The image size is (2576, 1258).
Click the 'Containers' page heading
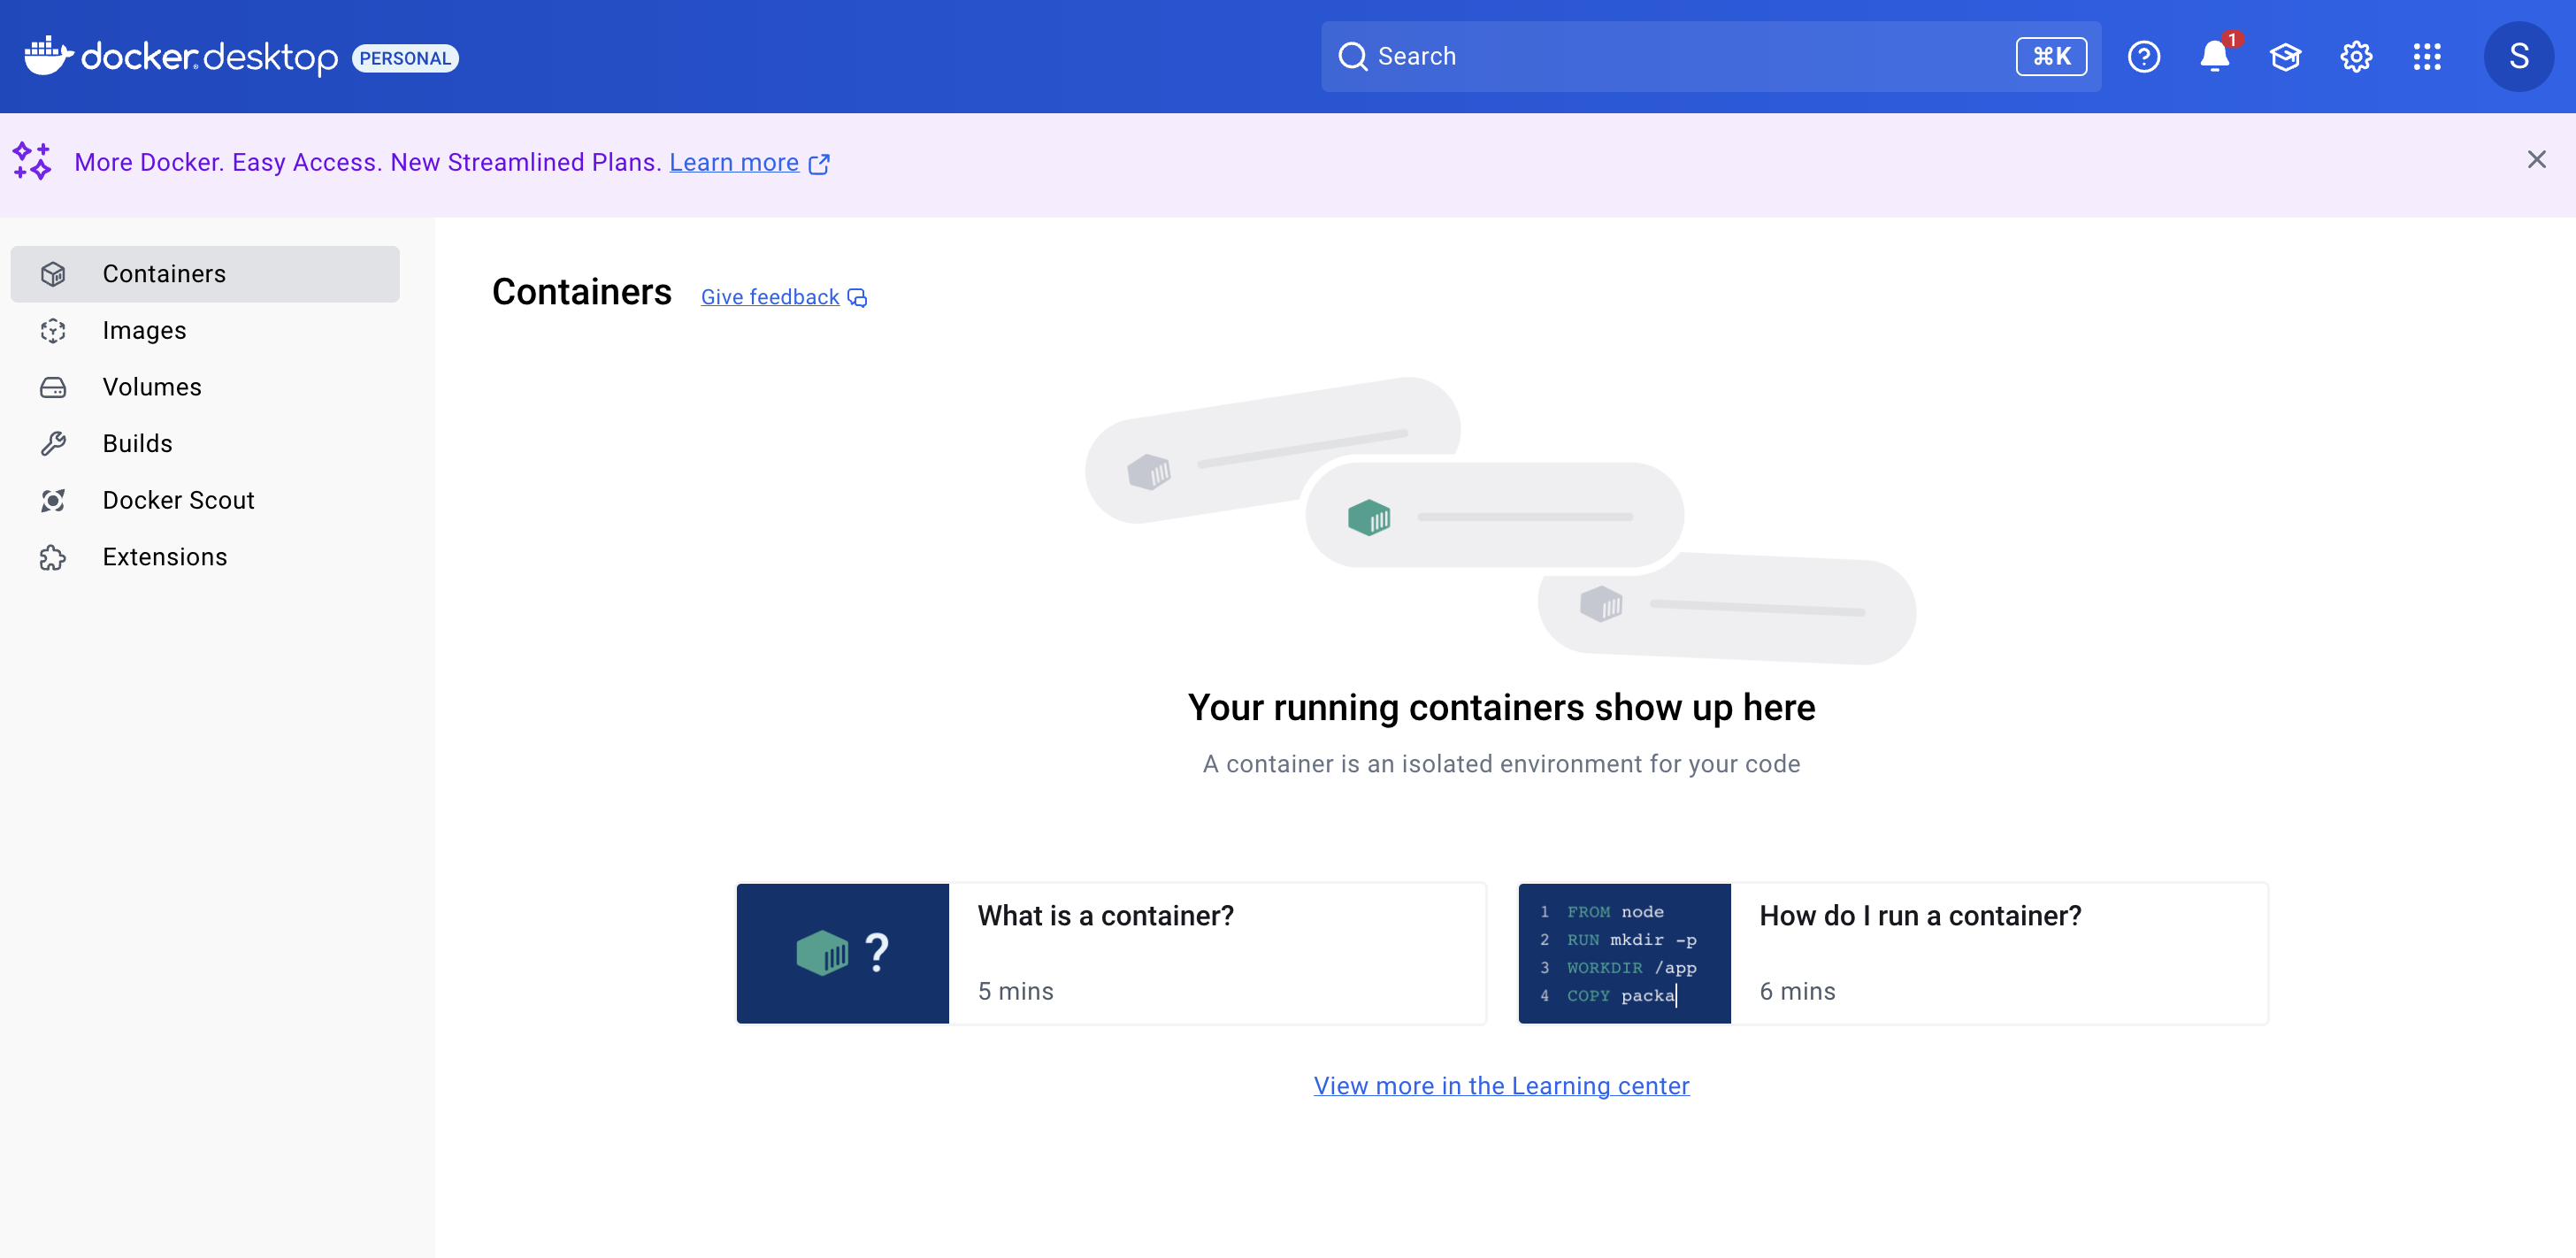click(x=581, y=292)
